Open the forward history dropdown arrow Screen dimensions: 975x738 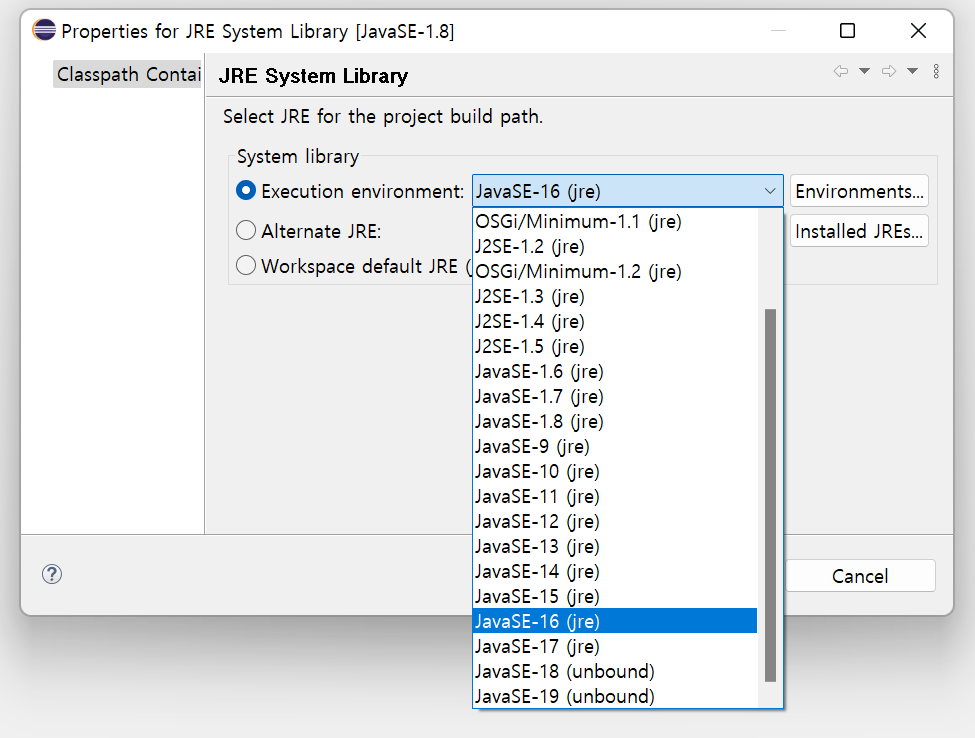pos(912,71)
